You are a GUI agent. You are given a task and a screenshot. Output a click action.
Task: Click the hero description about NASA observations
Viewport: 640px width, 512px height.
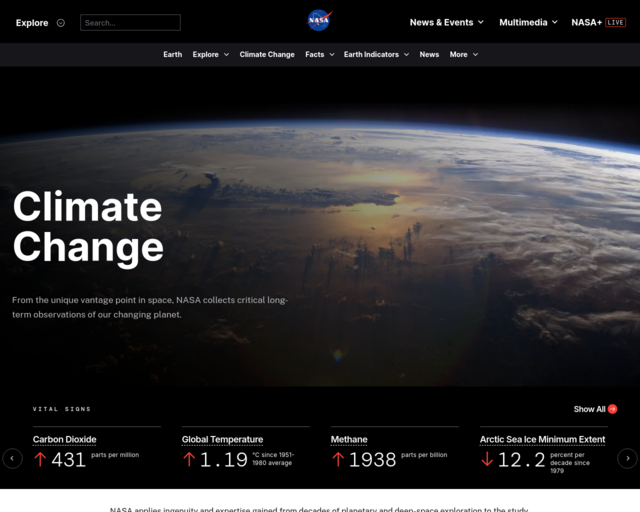(150, 307)
